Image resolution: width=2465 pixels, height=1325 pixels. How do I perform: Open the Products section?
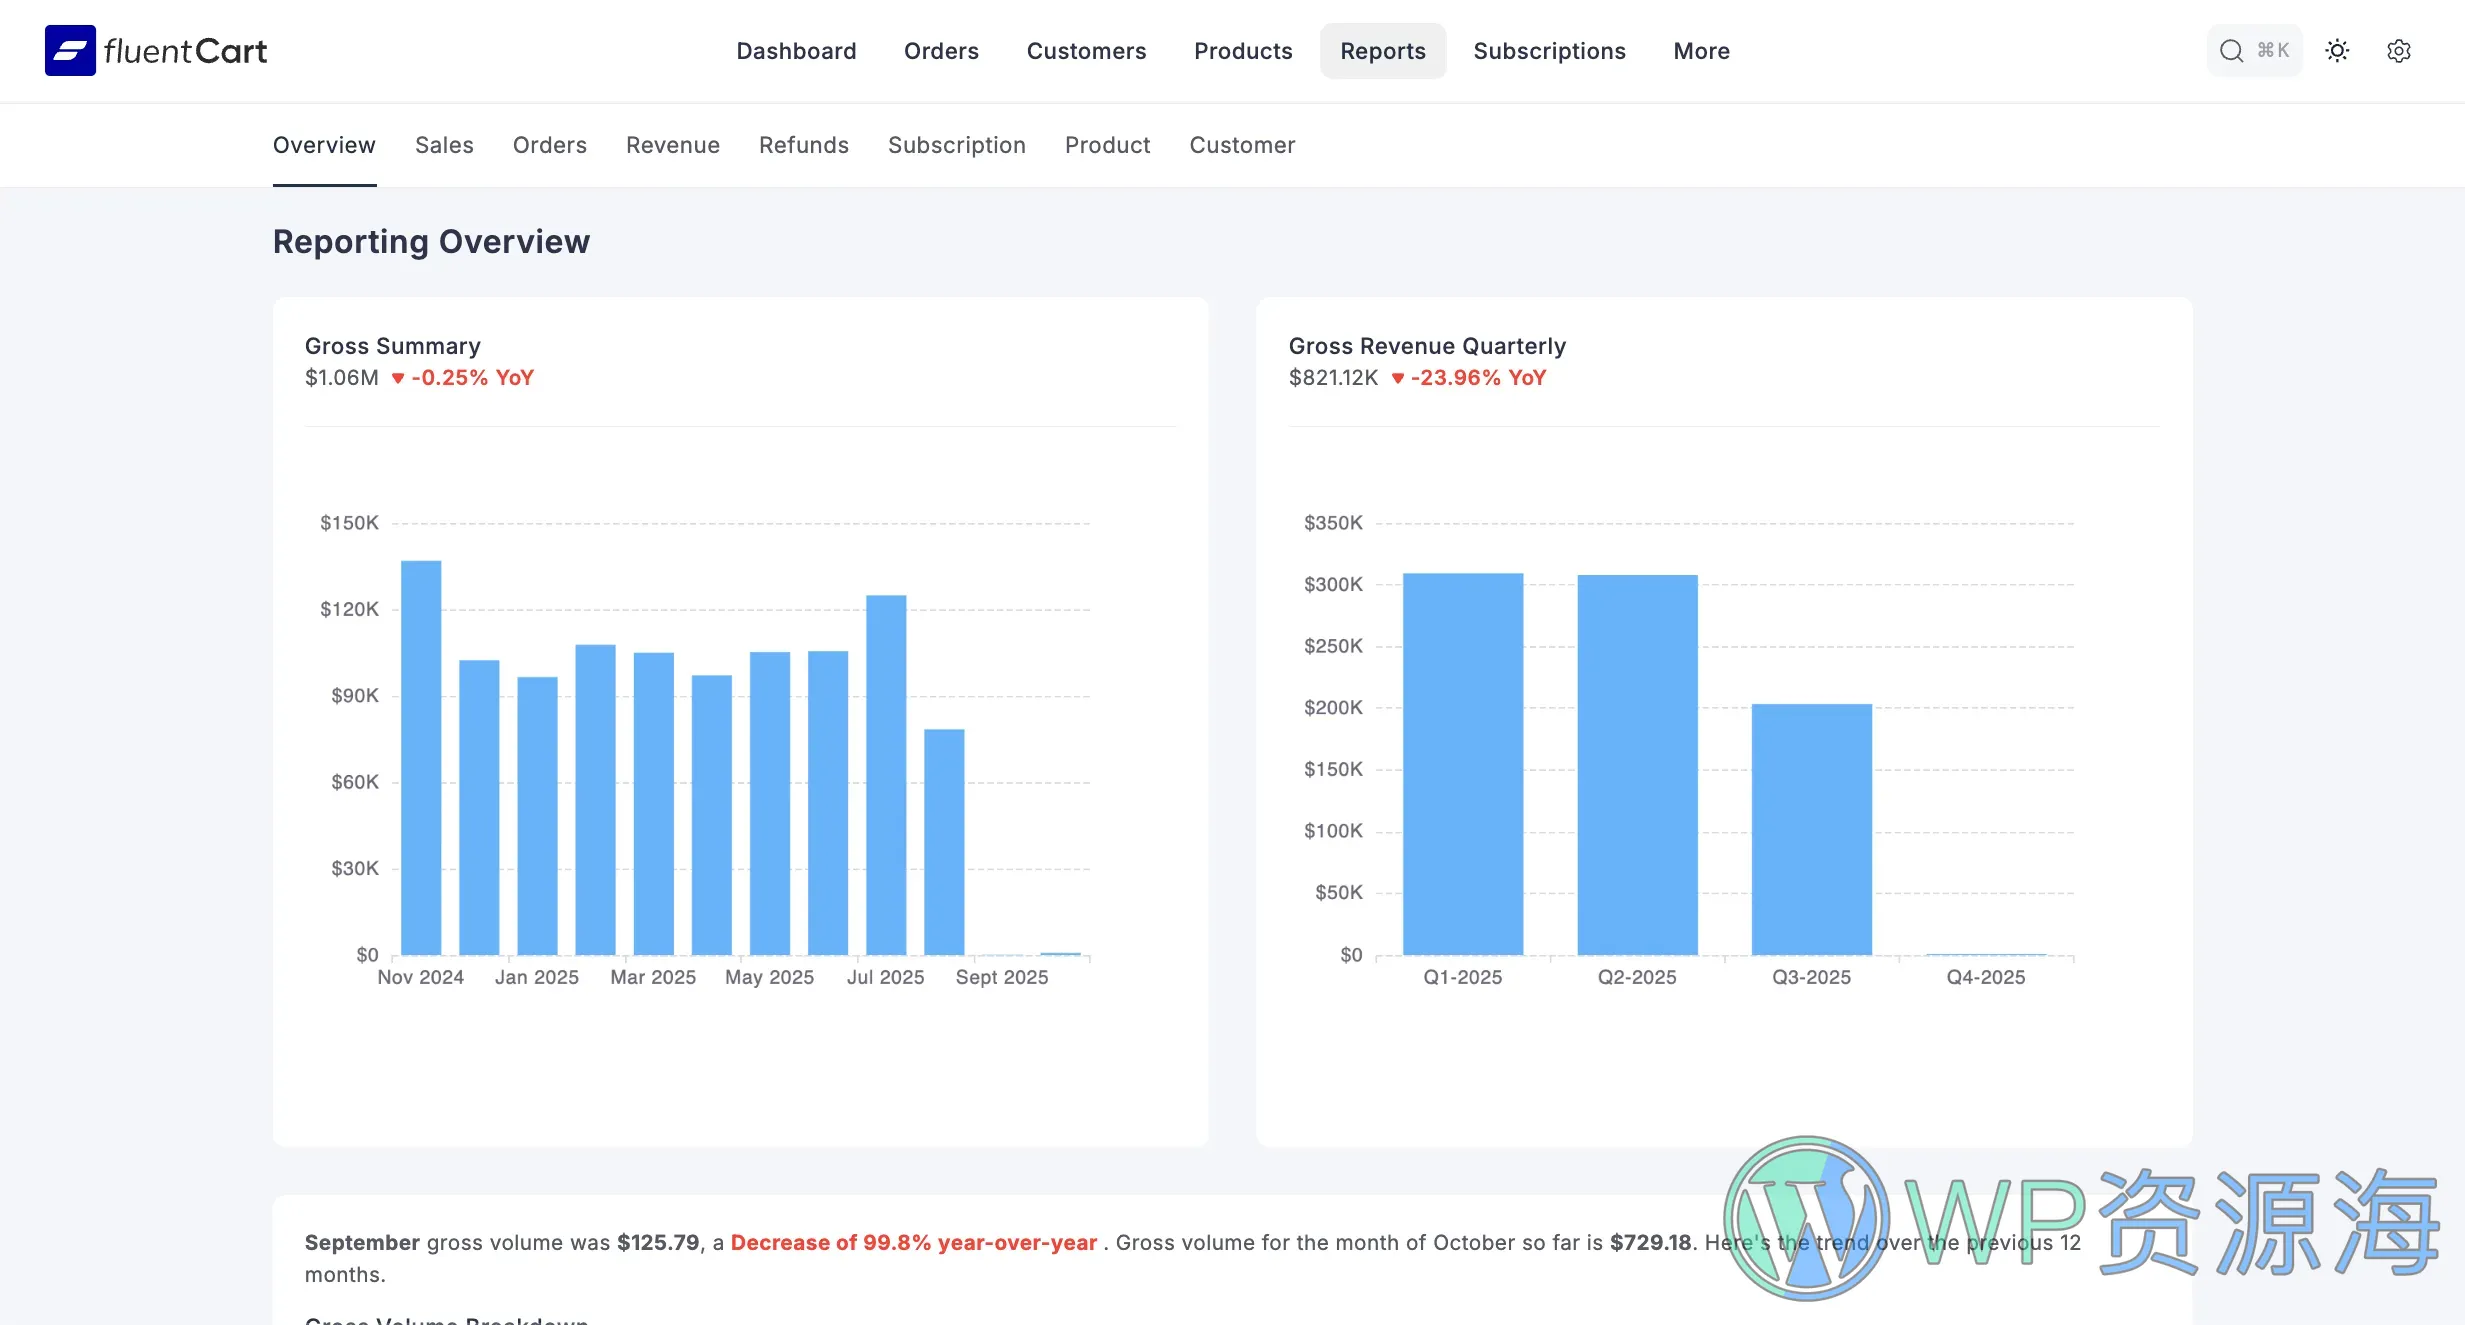pos(1243,50)
